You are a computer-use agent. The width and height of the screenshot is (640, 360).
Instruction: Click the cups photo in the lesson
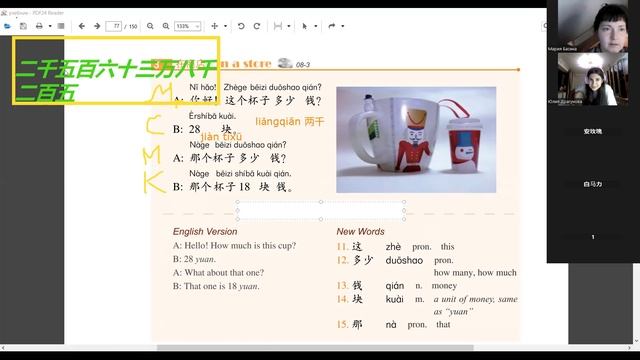click(416, 140)
